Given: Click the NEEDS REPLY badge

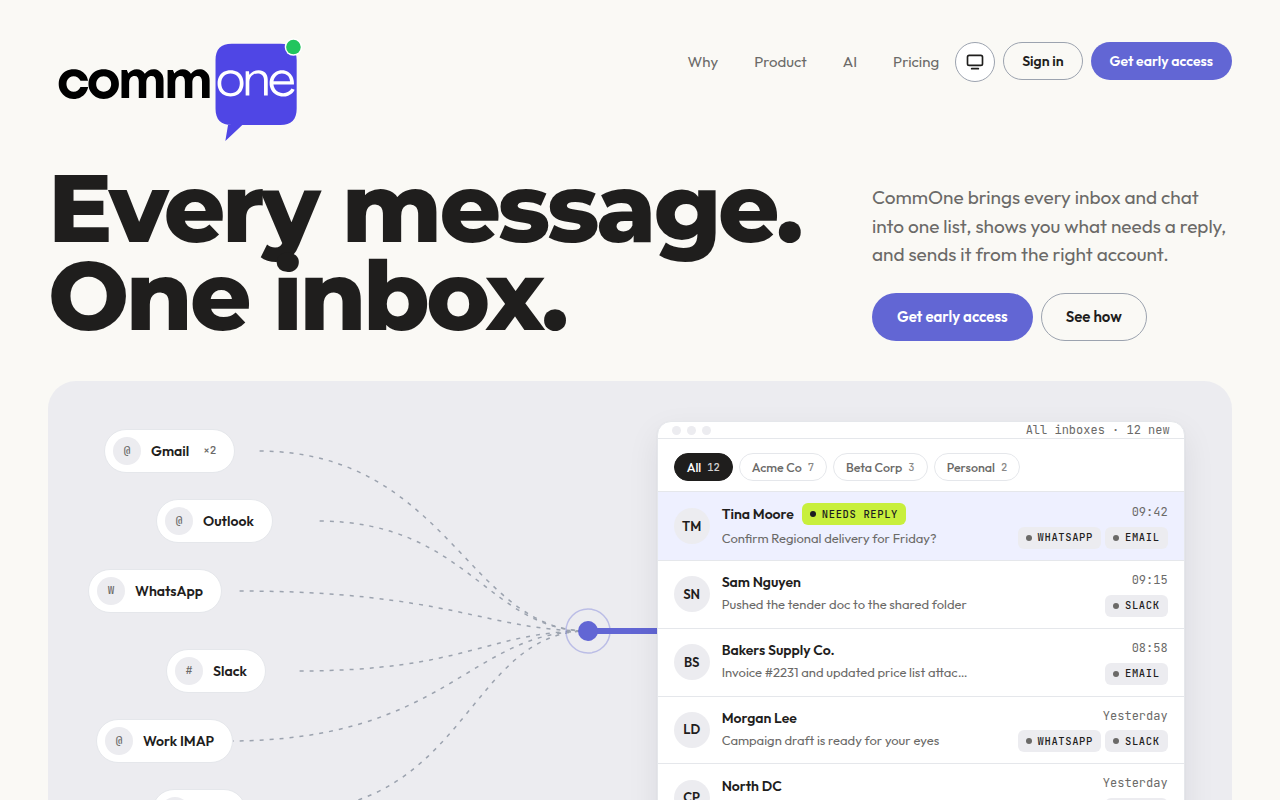Looking at the screenshot, I should pos(854,514).
